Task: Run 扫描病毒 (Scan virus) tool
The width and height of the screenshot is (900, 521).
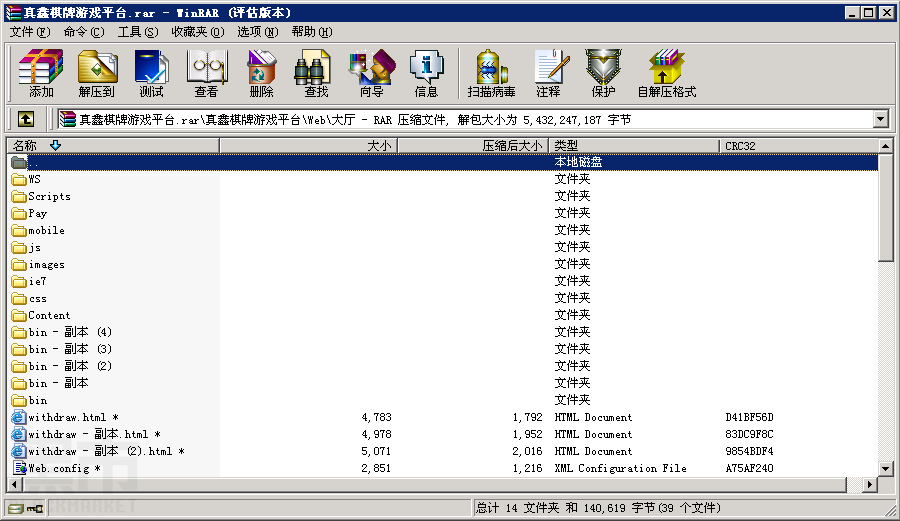Action: [x=491, y=73]
